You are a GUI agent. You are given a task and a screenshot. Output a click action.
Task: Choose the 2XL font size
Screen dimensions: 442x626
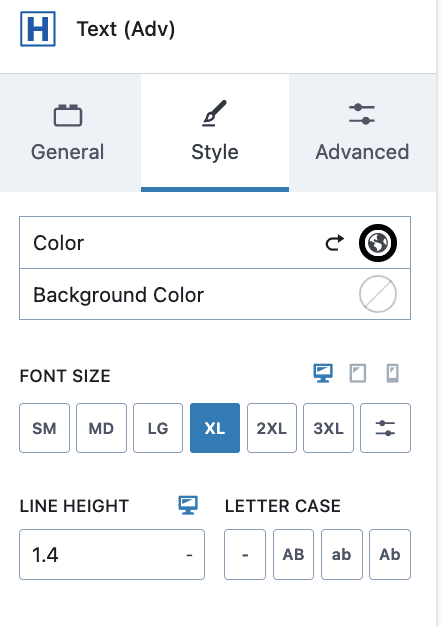click(272, 428)
